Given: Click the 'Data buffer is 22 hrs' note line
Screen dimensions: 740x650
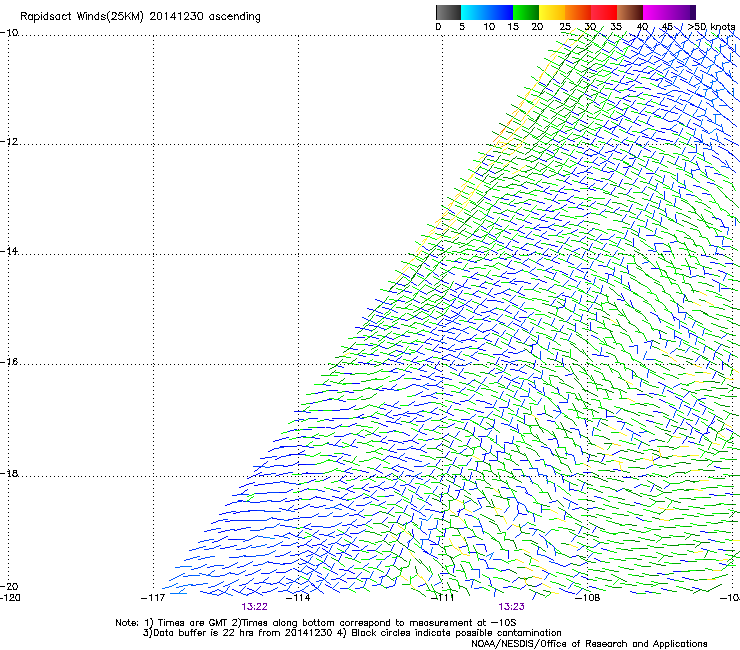Looking at the screenshot, I should 352,633.
